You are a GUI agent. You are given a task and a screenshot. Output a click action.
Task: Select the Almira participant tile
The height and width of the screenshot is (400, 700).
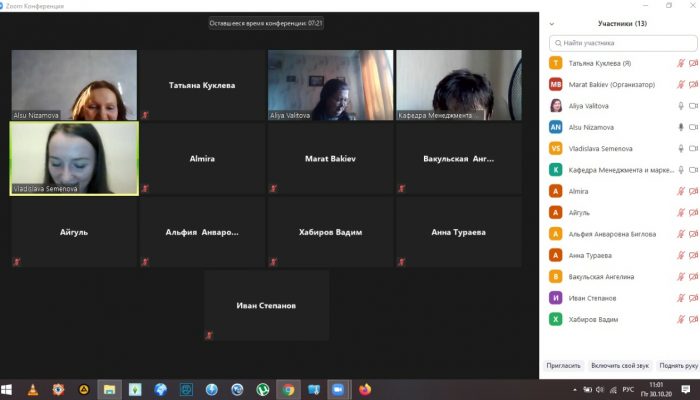202,158
